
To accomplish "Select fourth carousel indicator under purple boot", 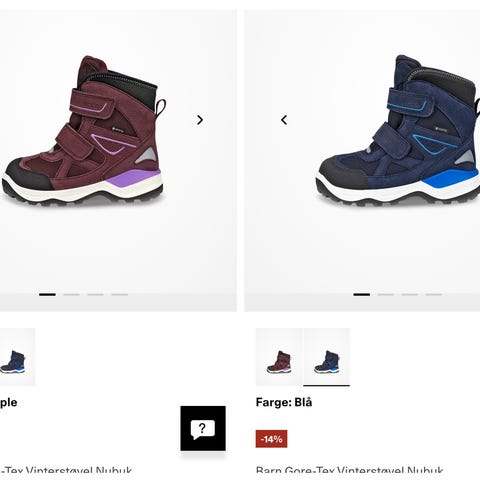I will (120, 295).
